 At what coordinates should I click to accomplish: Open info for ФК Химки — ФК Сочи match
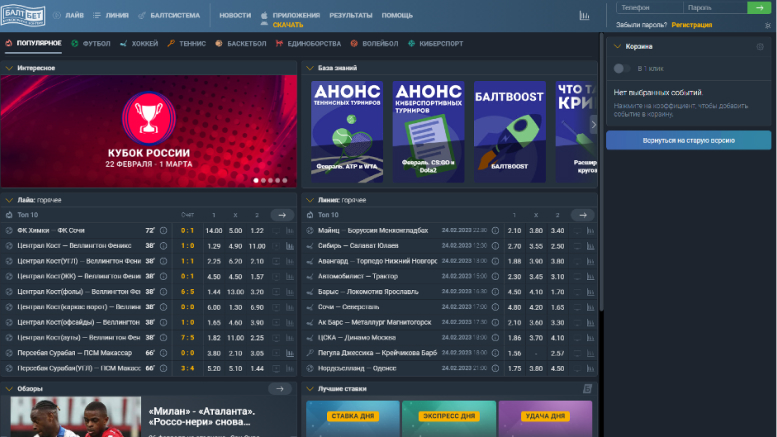(x=163, y=230)
